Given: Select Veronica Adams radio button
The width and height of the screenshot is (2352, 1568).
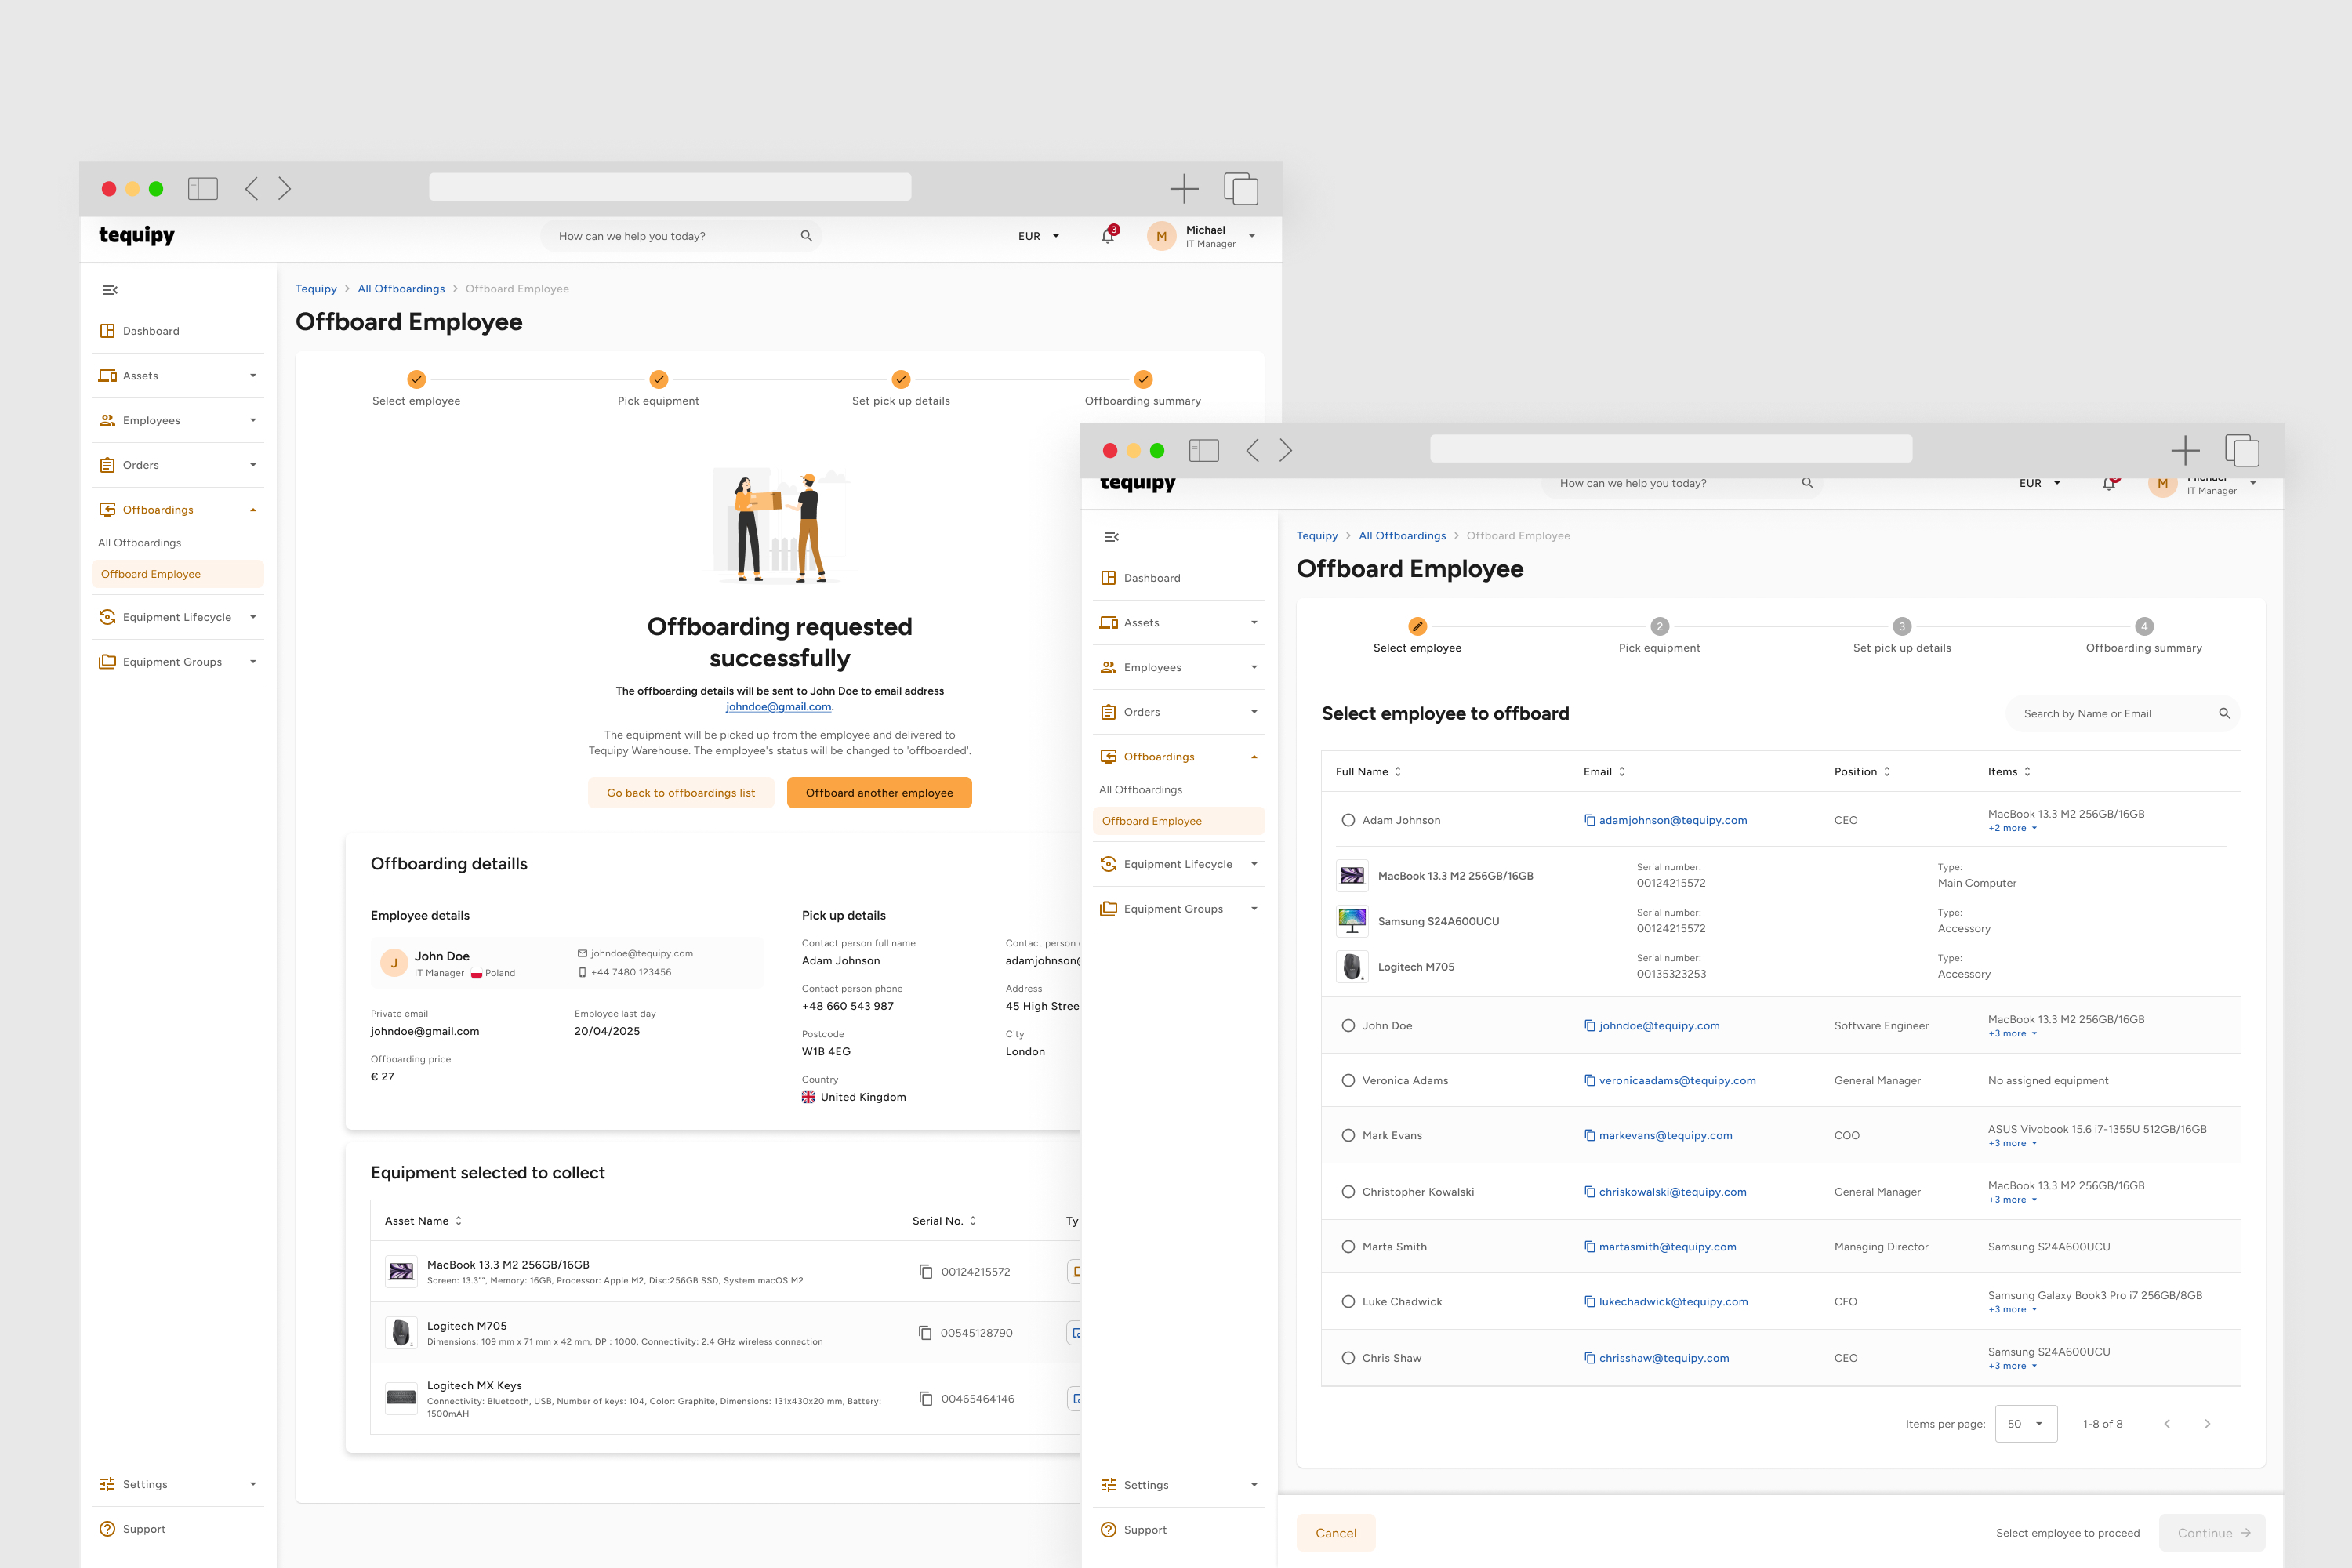Looking at the screenshot, I should (x=1348, y=1080).
